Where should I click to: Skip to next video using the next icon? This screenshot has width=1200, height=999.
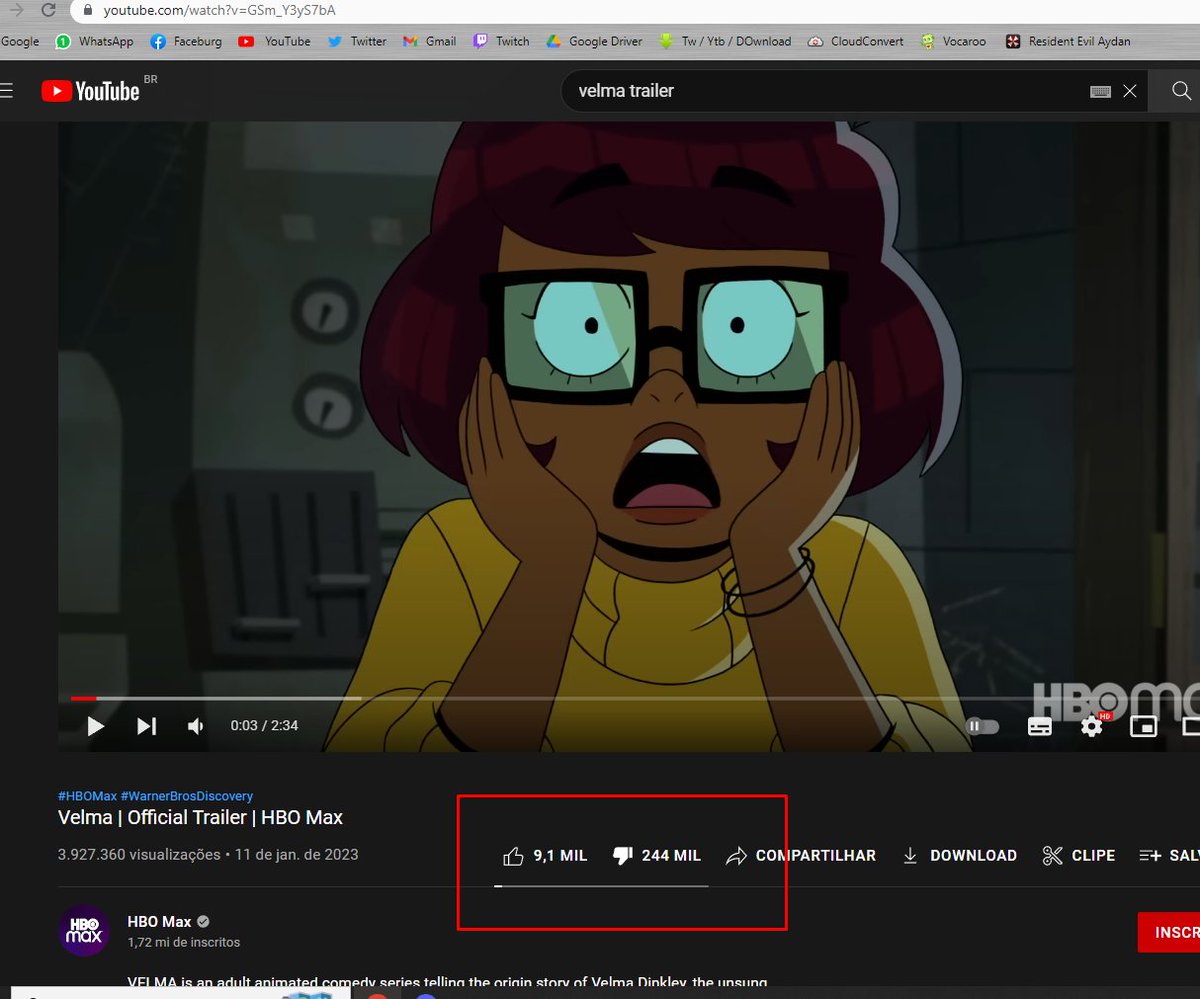click(x=146, y=726)
